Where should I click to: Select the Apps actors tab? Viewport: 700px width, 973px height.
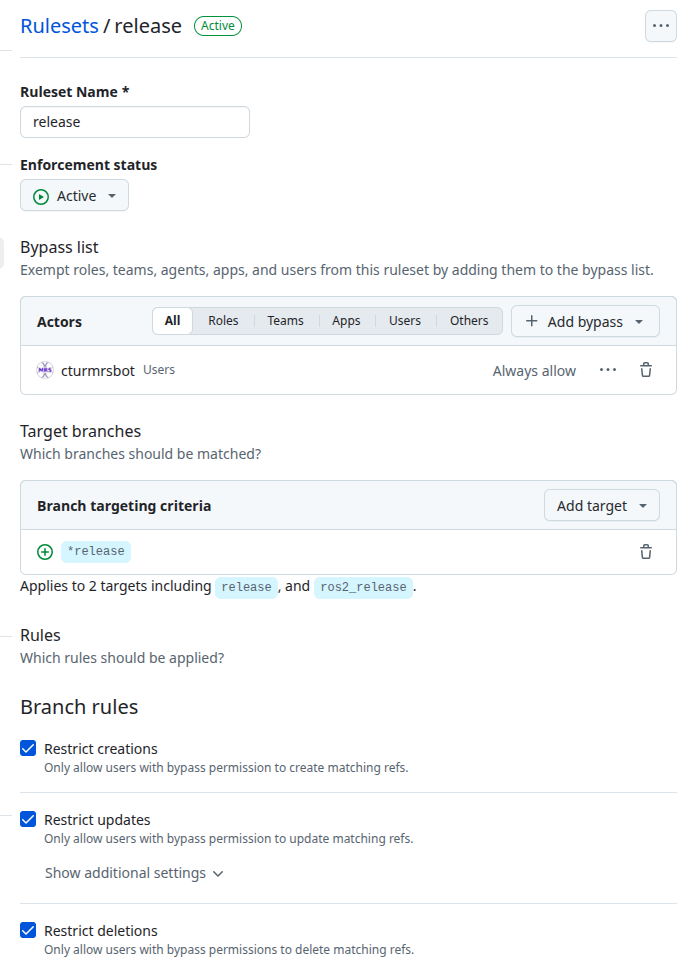point(346,321)
